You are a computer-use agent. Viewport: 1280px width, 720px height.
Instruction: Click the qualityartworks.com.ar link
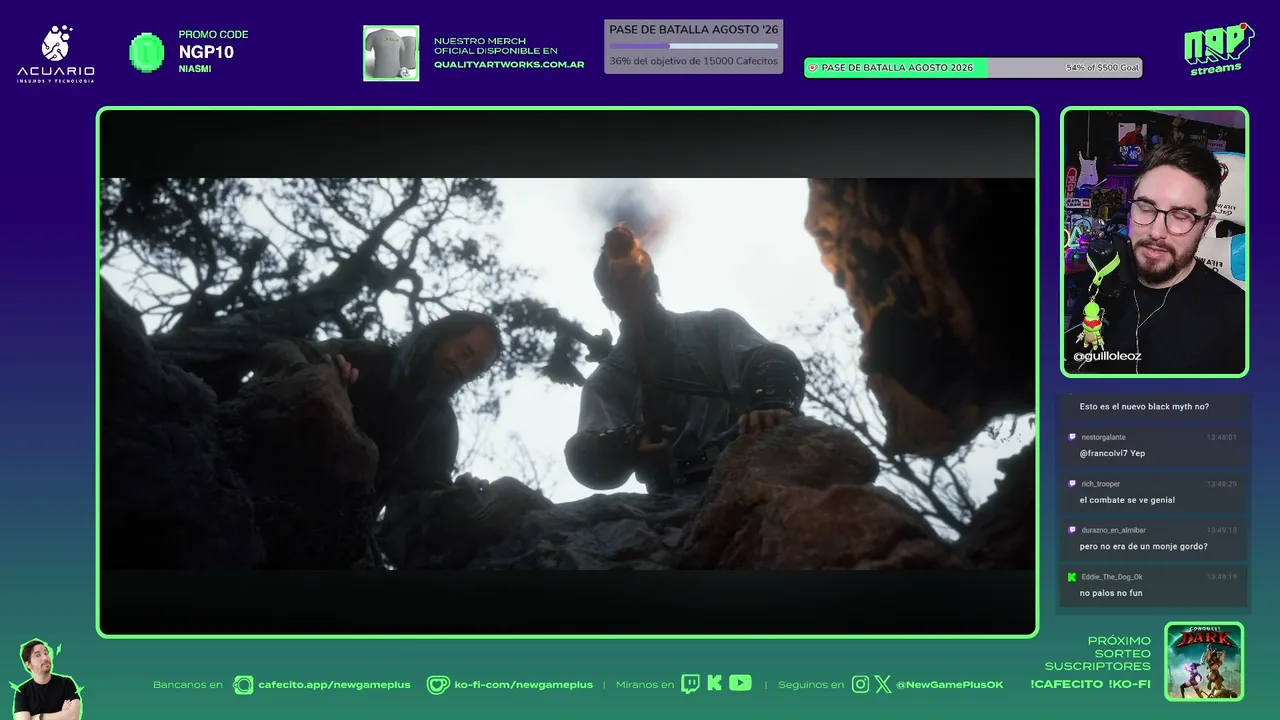509,65
